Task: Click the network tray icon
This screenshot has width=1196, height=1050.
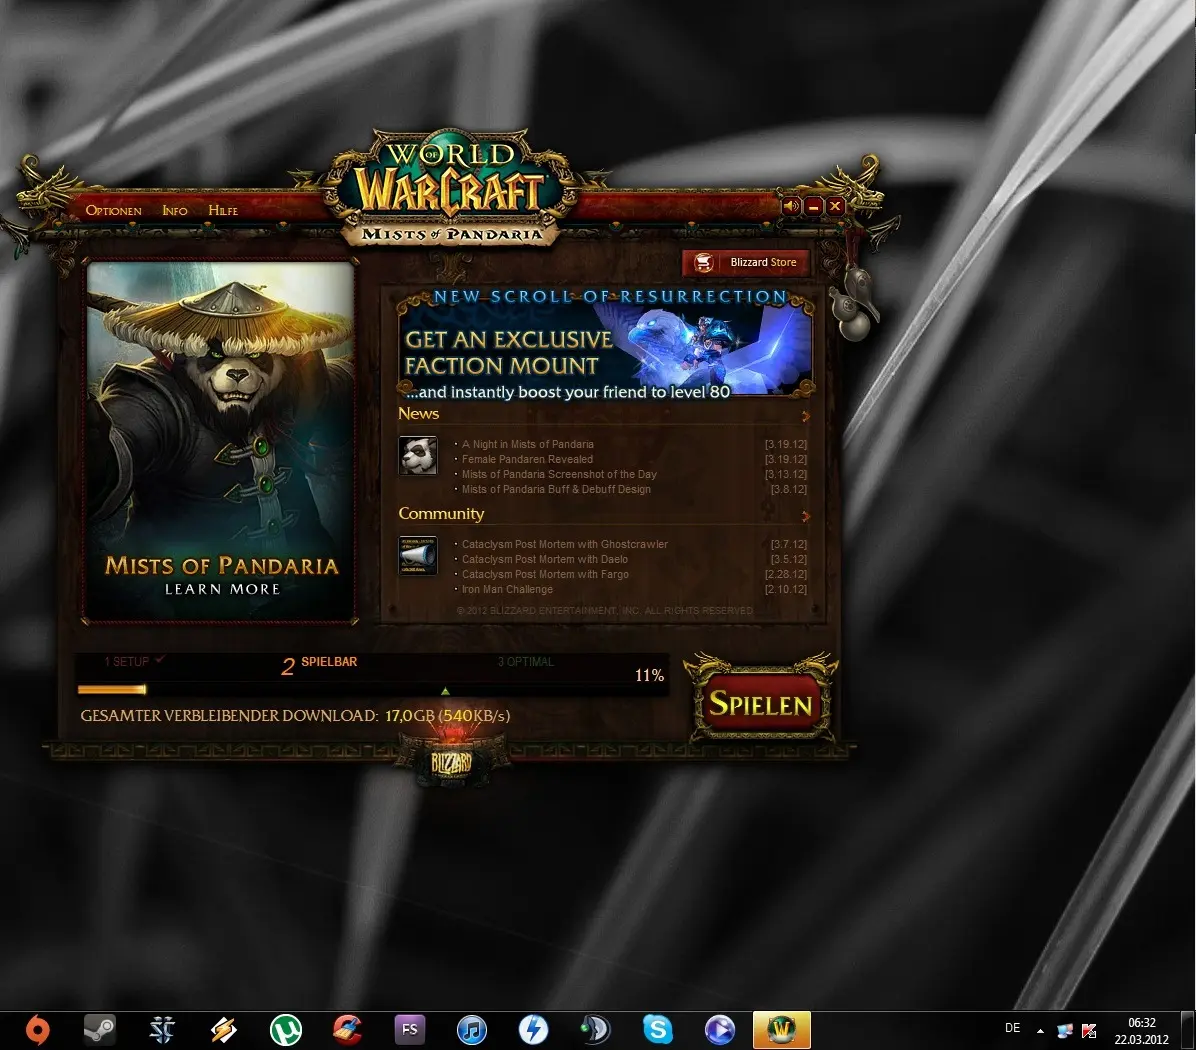Action: pos(1065,1031)
